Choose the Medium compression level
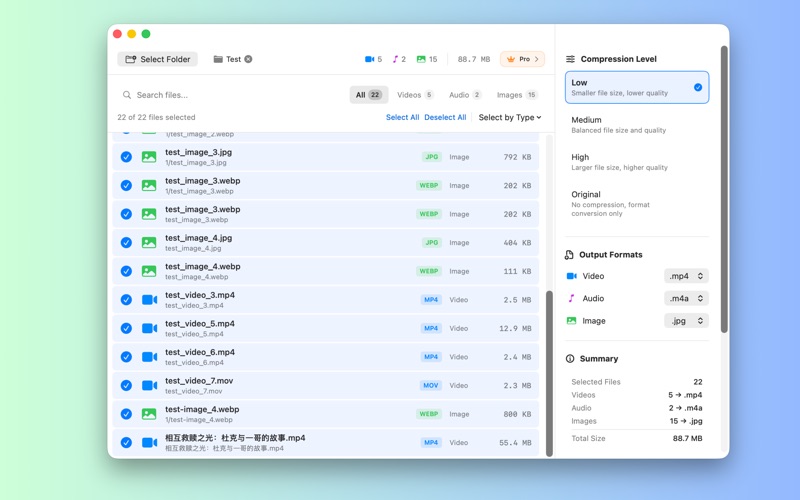This screenshot has height=500, width=800. click(637, 125)
